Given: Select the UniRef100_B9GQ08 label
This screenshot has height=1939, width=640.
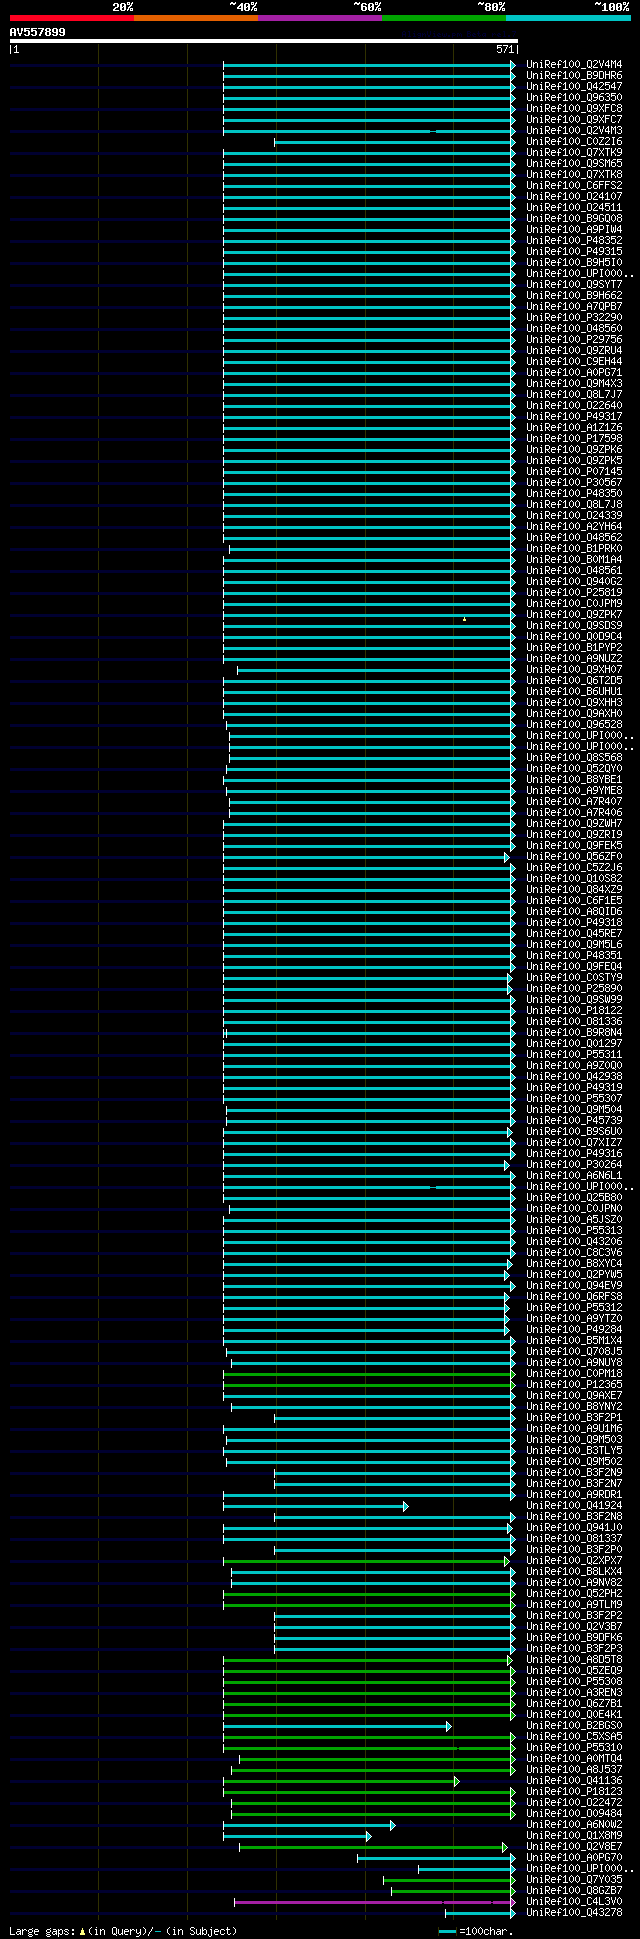Looking at the screenshot, I should [574, 218].
